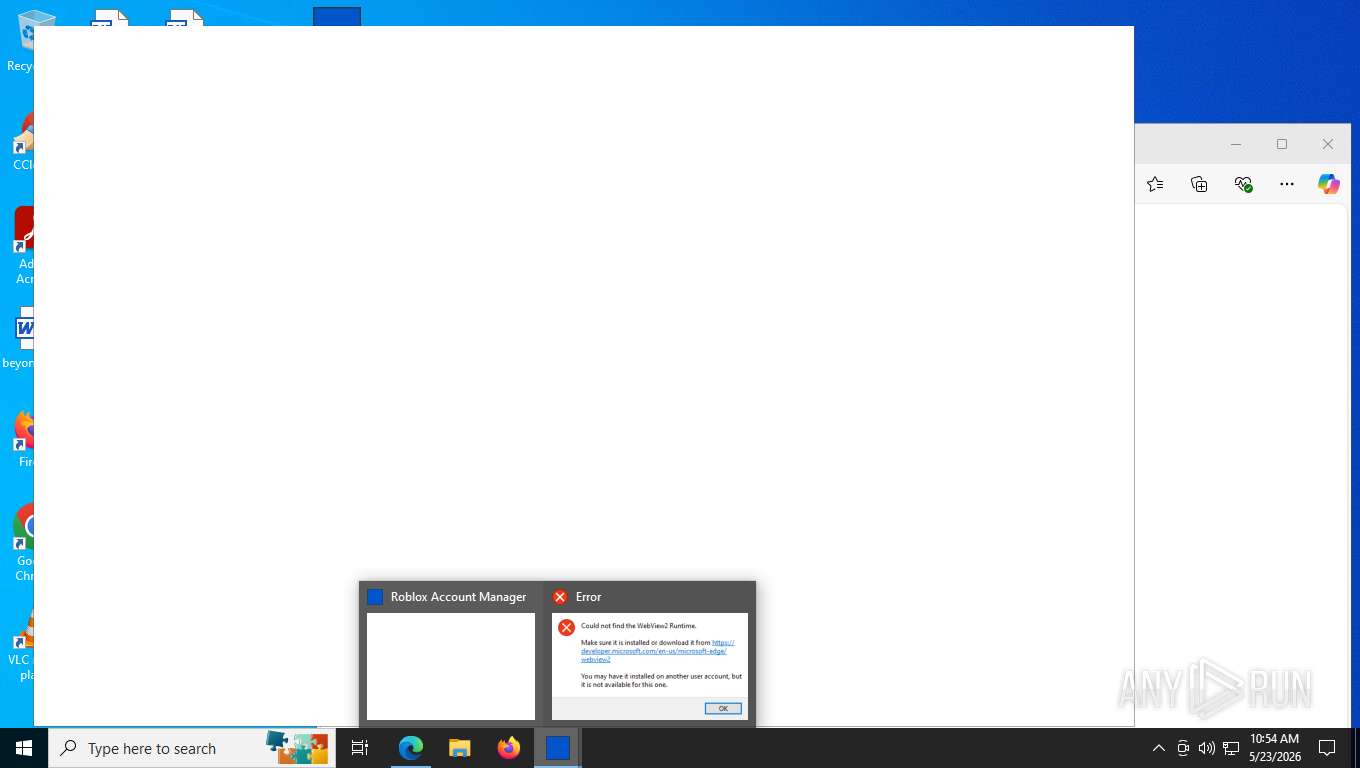
Task: Maximize the Edge window
Action: point(1282,144)
